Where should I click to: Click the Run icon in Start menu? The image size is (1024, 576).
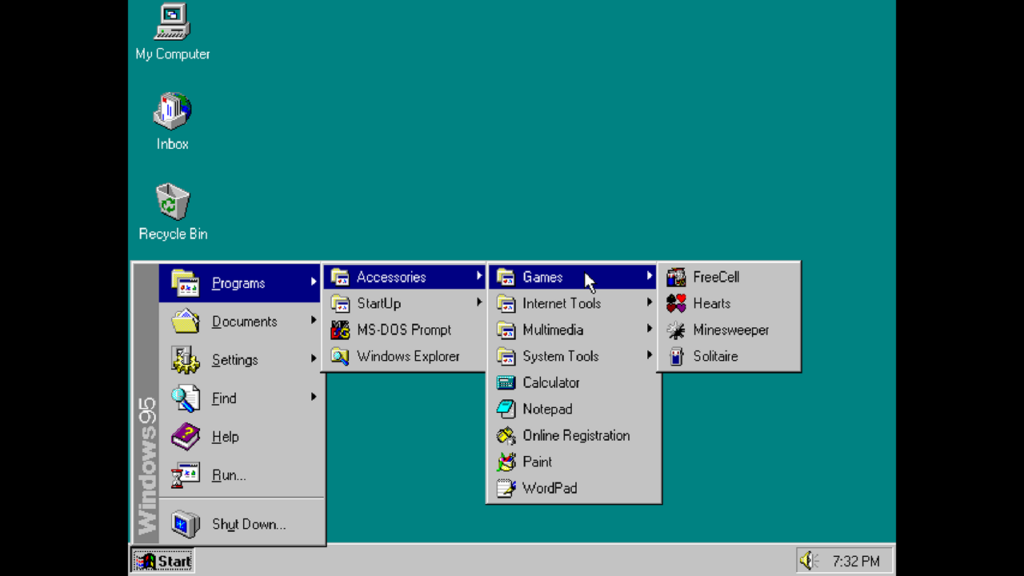click(x=185, y=475)
